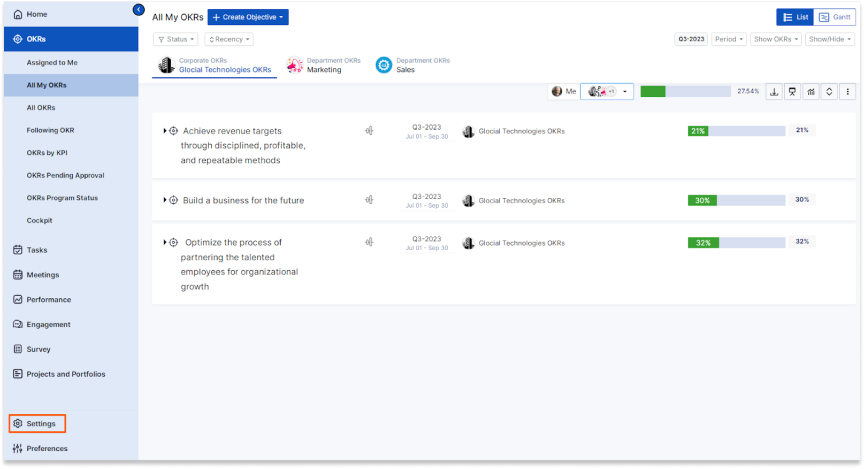Click the overall 27.54% progress bar

click(x=685, y=92)
